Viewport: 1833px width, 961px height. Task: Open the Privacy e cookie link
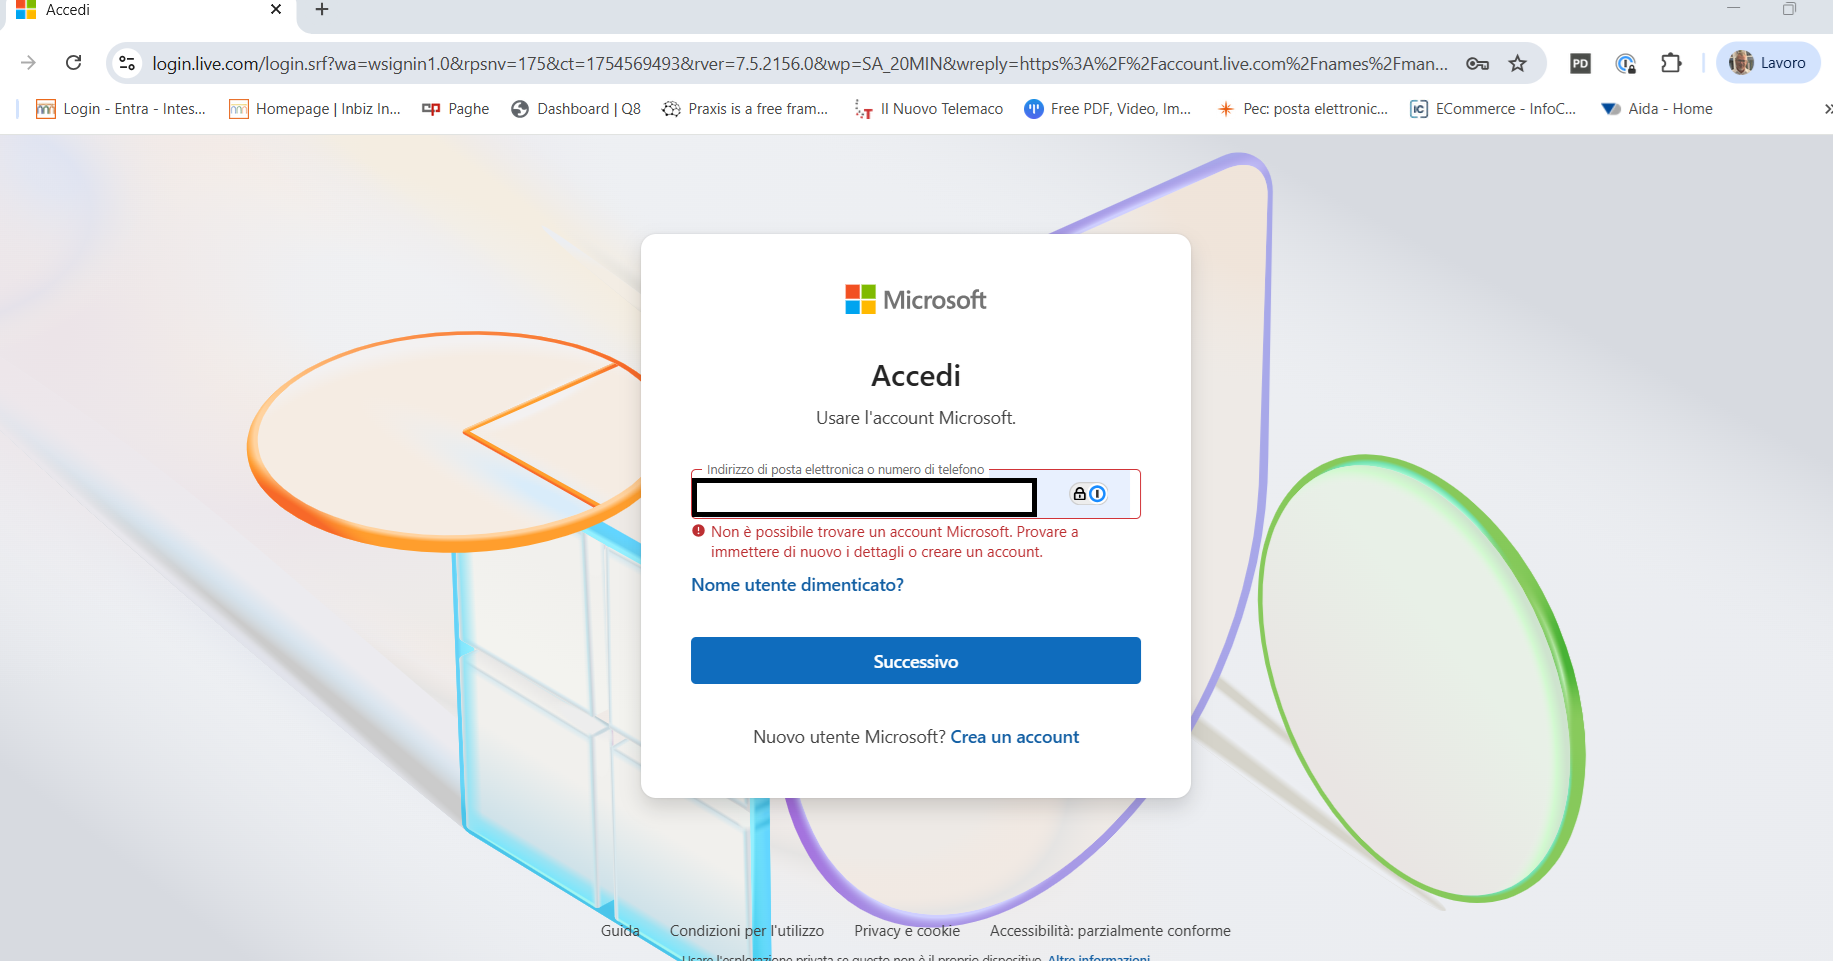[907, 931]
